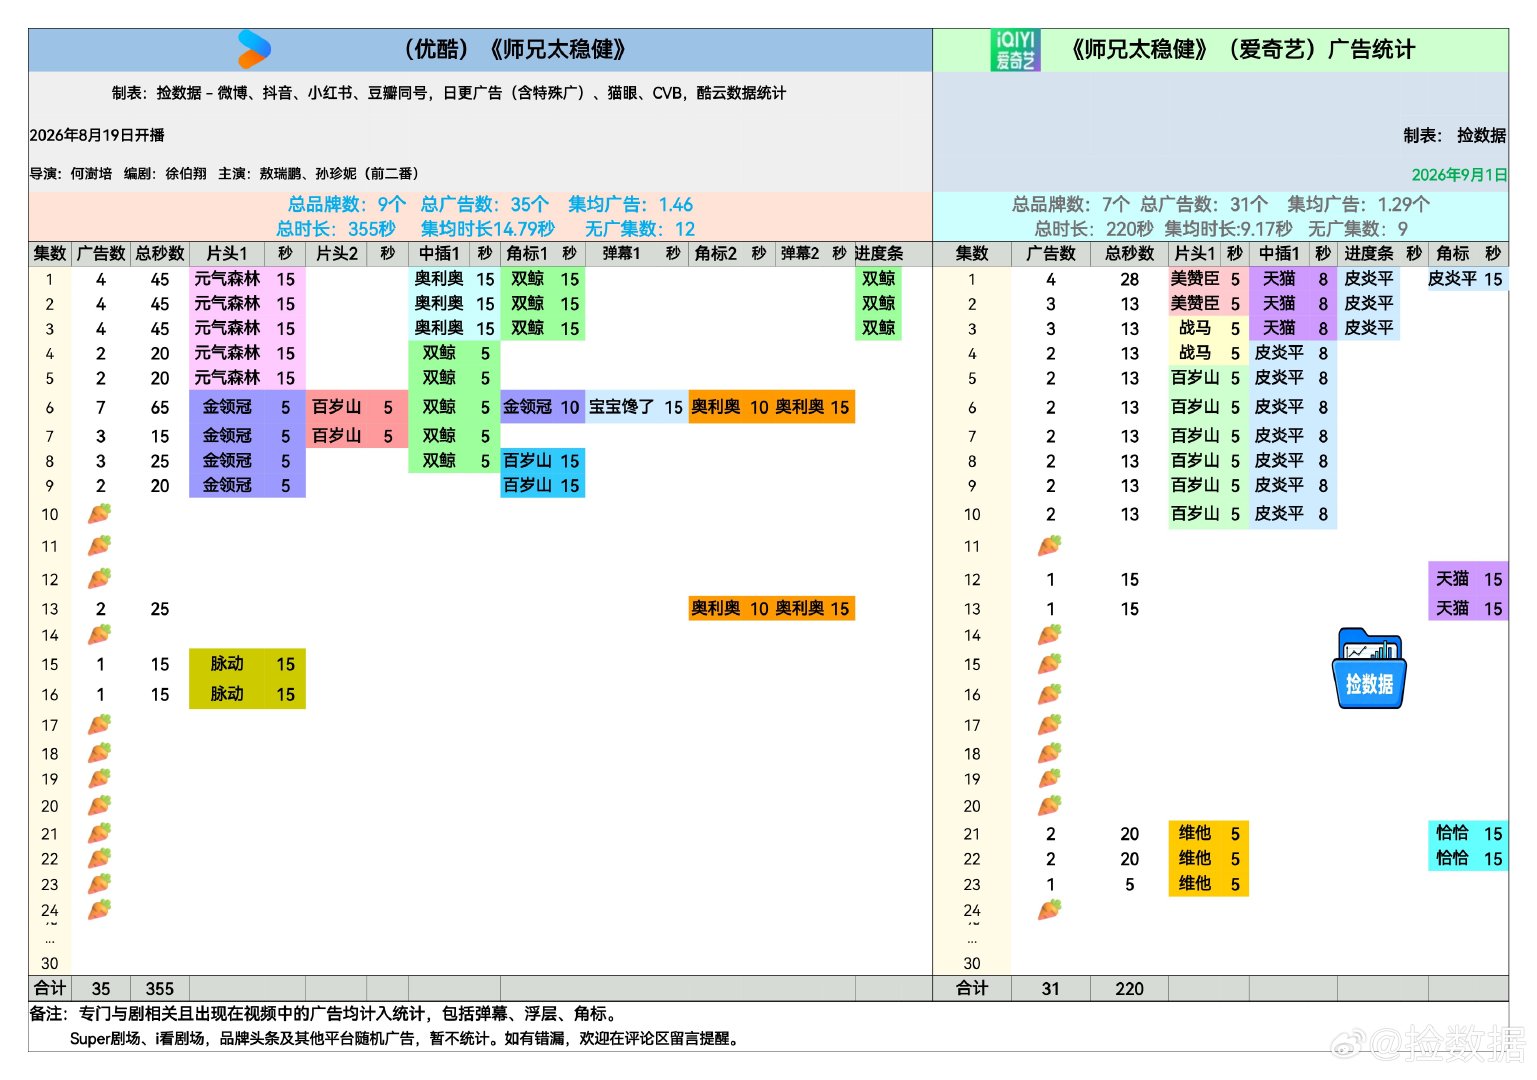Select the carrot icon in Youku row 18
Screen dimensions: 1537x1080
tap(99, 753)
